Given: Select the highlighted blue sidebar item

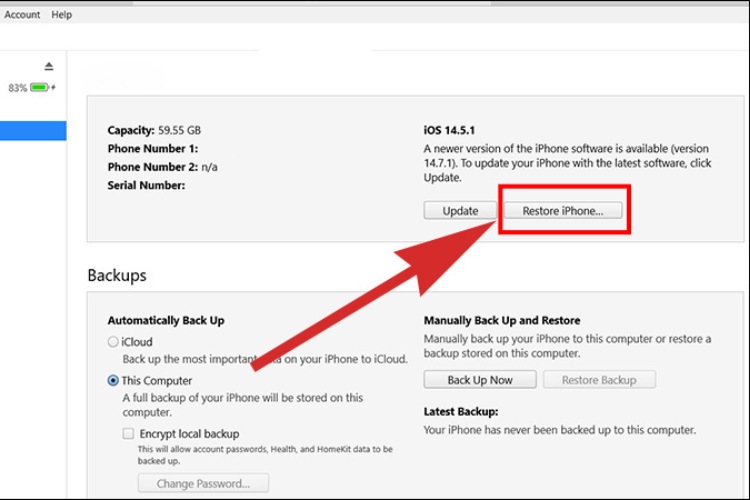Looking at the screenshot, I should coord(33,131).
